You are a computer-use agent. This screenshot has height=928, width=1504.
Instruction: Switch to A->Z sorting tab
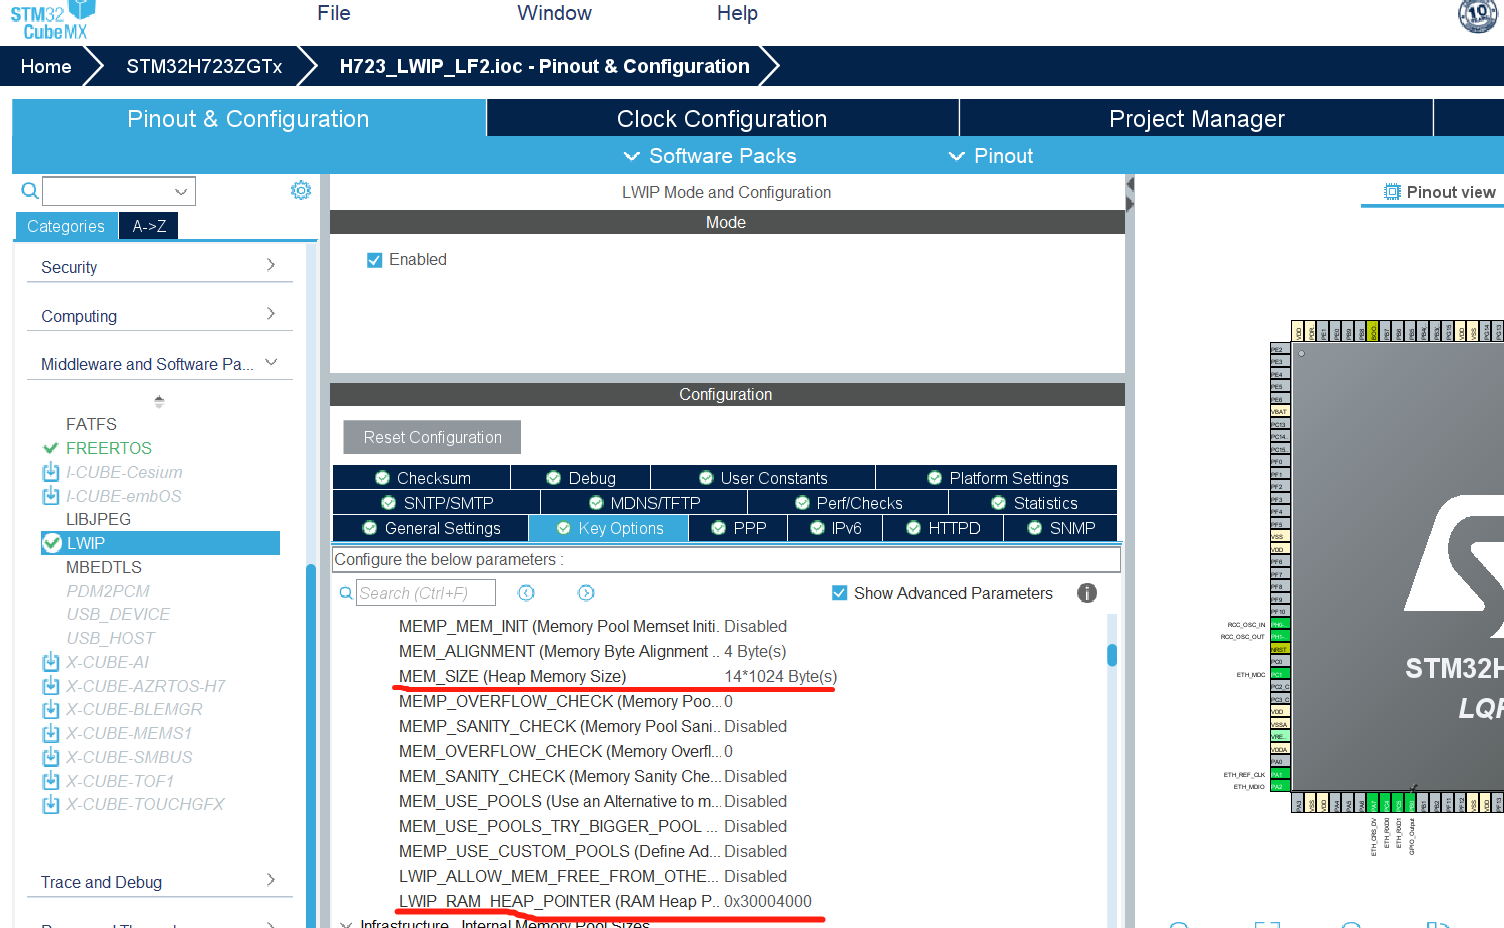[149, 226]
